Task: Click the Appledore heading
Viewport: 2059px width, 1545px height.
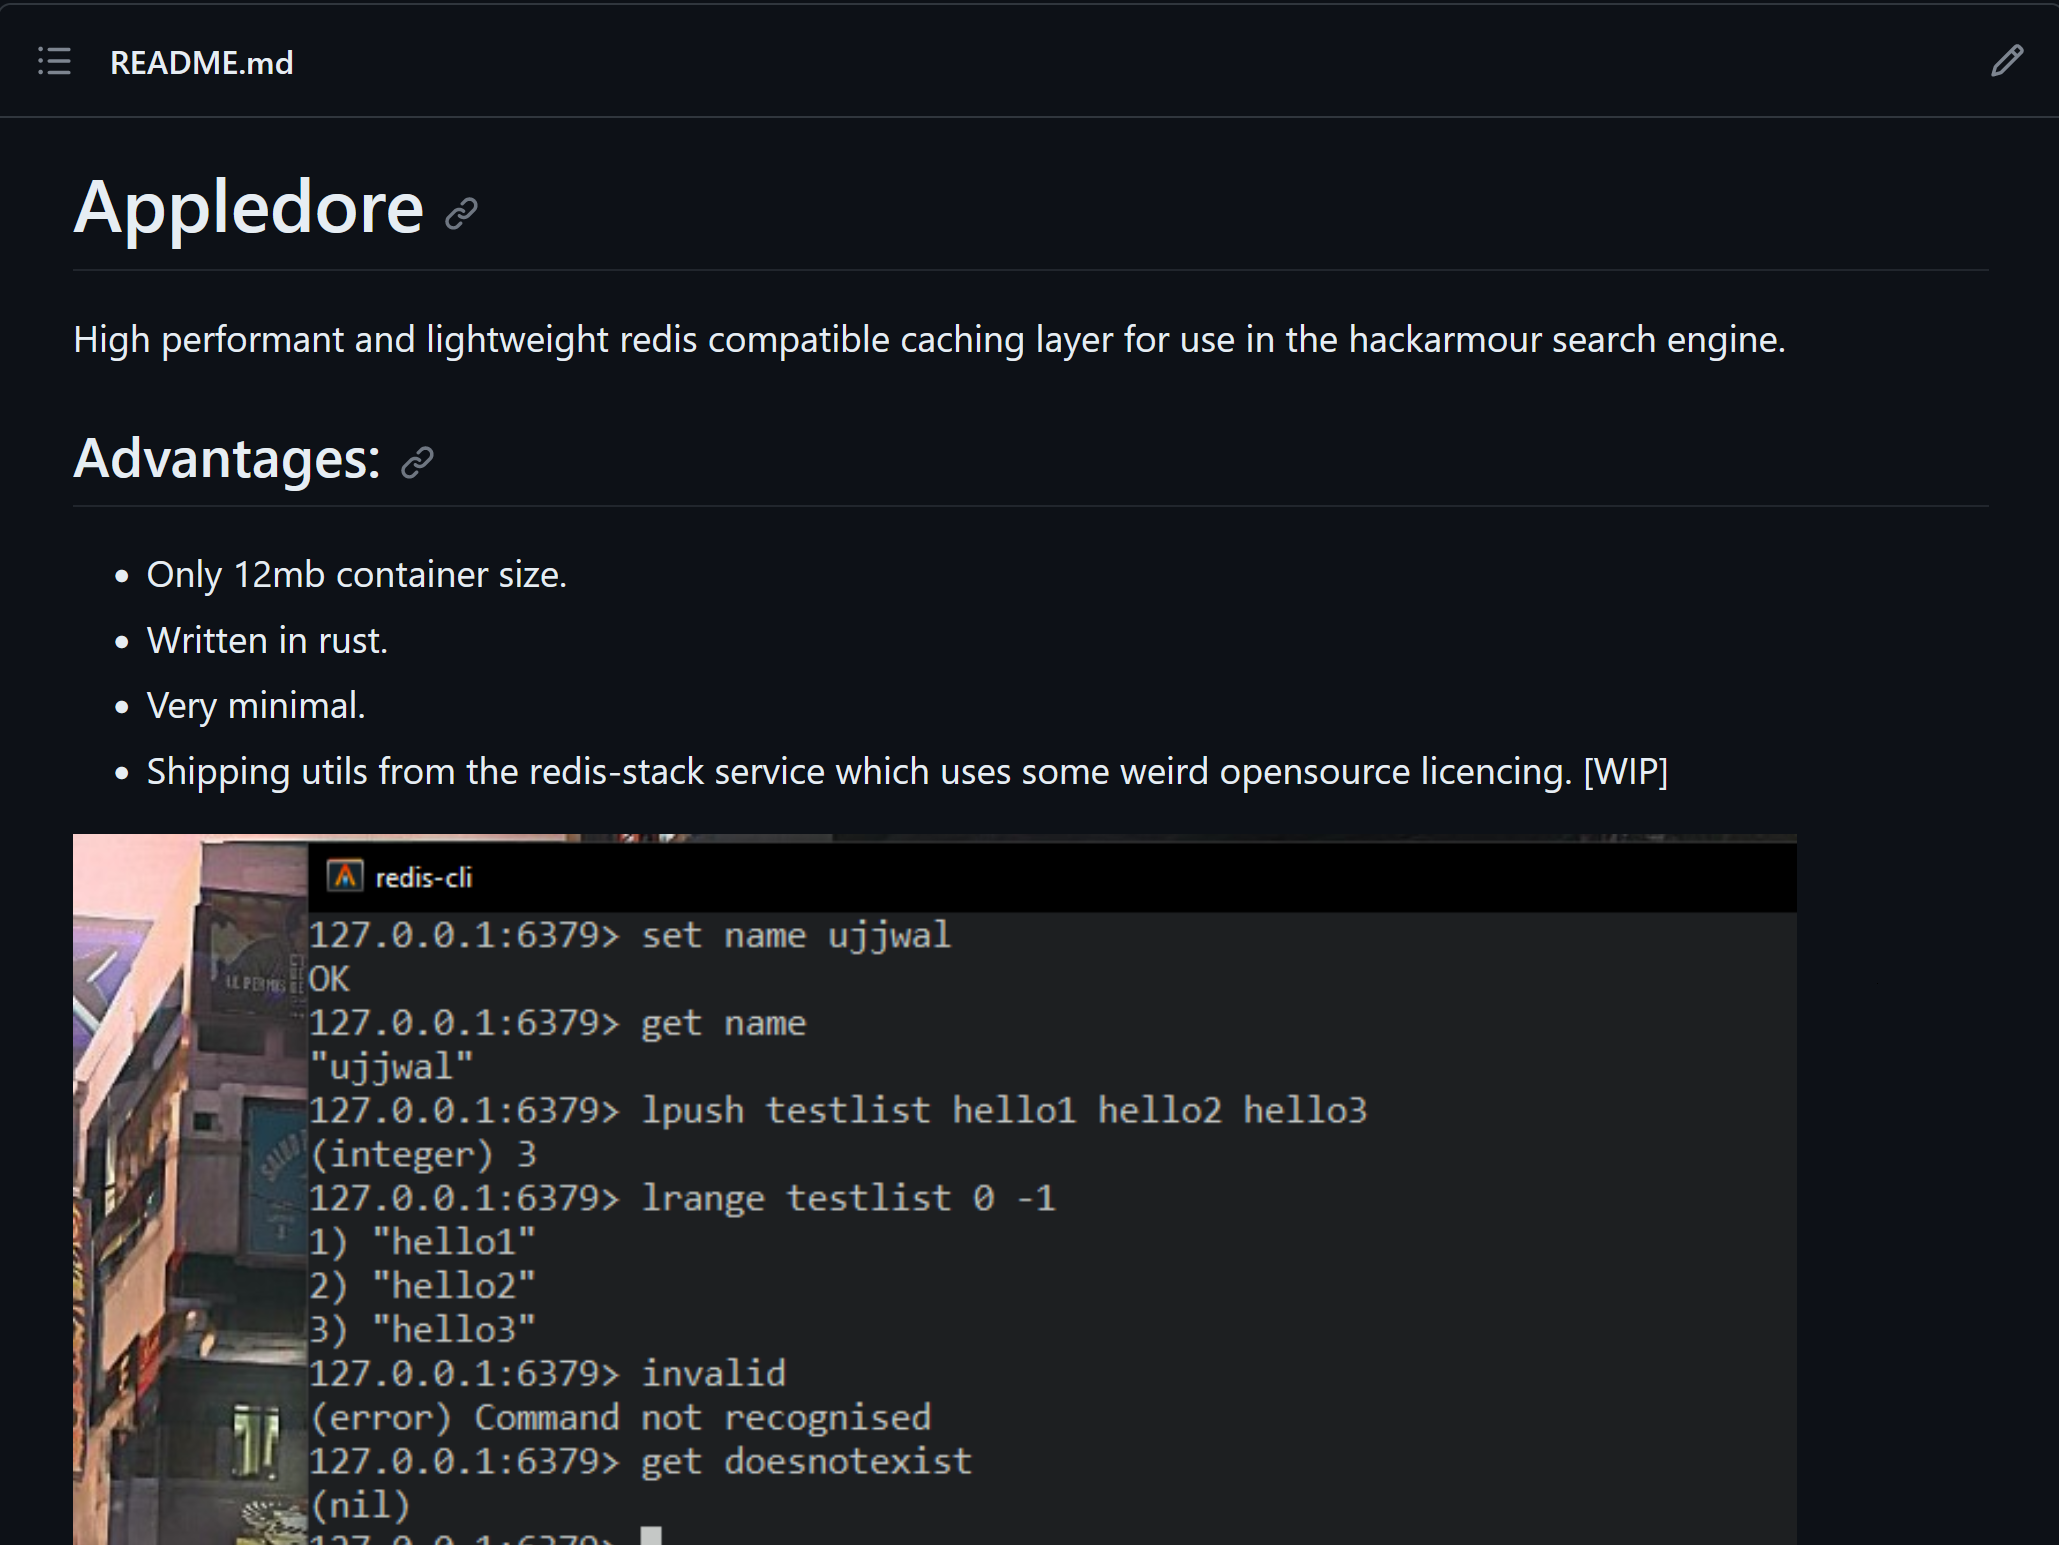Action: tap(249, 208)
